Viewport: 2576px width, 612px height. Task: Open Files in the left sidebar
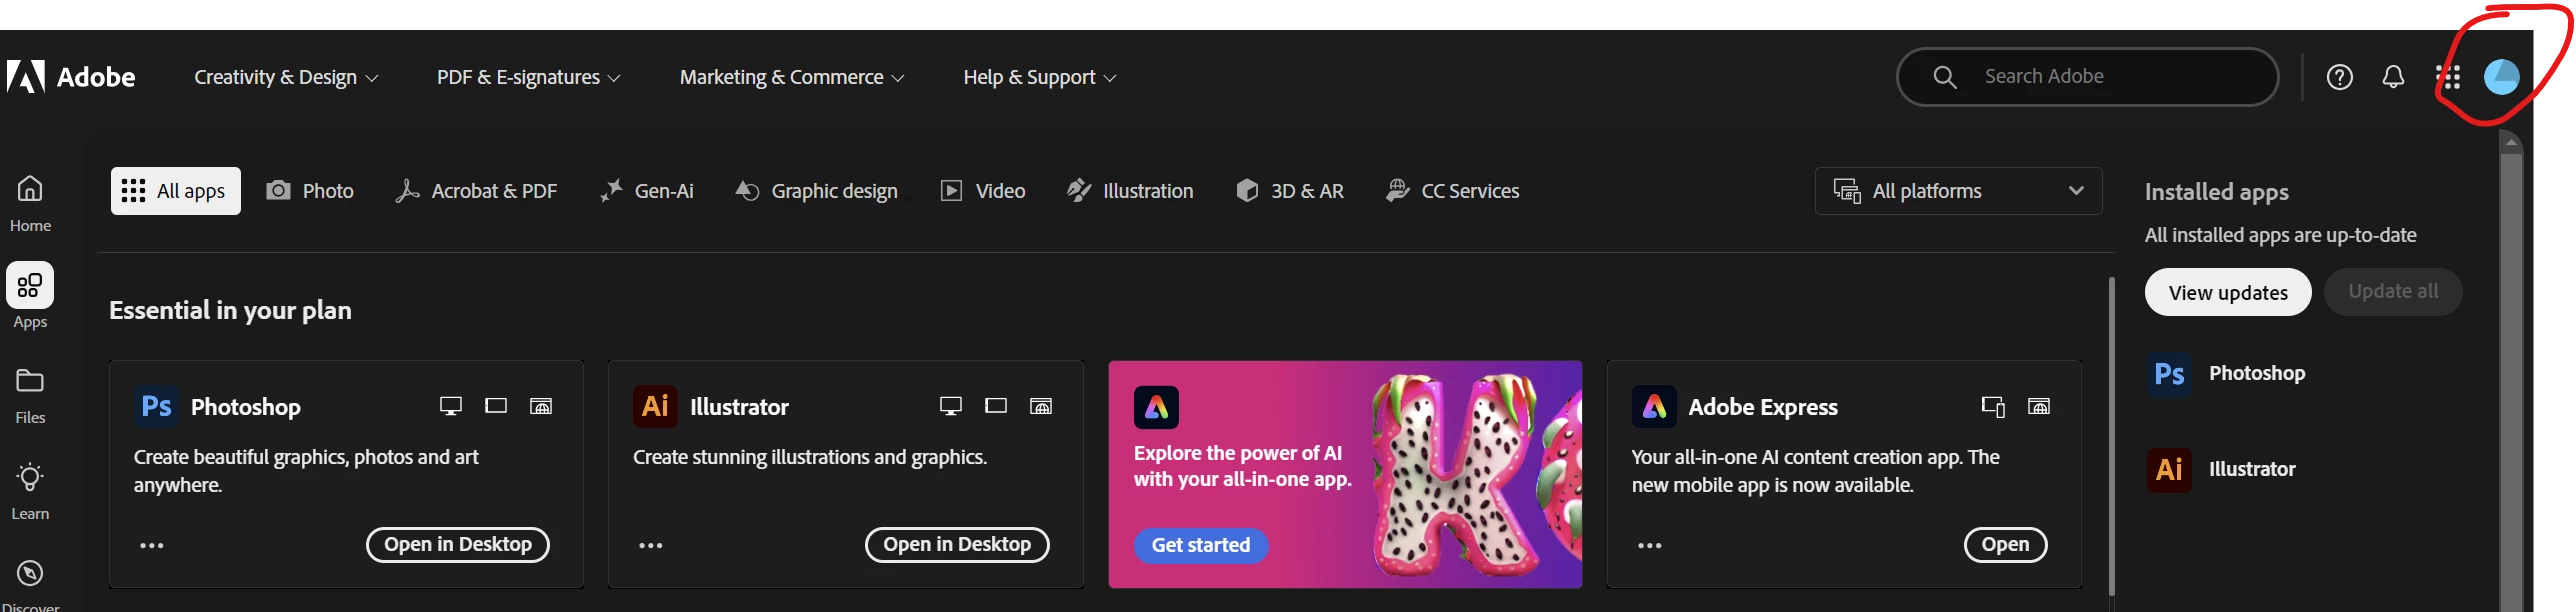point(30,396)
